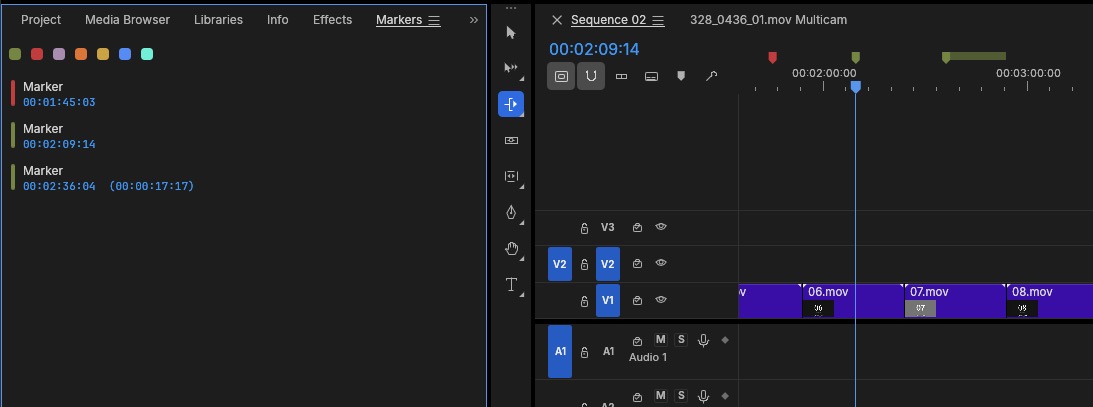Image resolution: width=1093 pixels, height=407 pixels.
Task: Click green duration marker on ruler
Action: 974,56
